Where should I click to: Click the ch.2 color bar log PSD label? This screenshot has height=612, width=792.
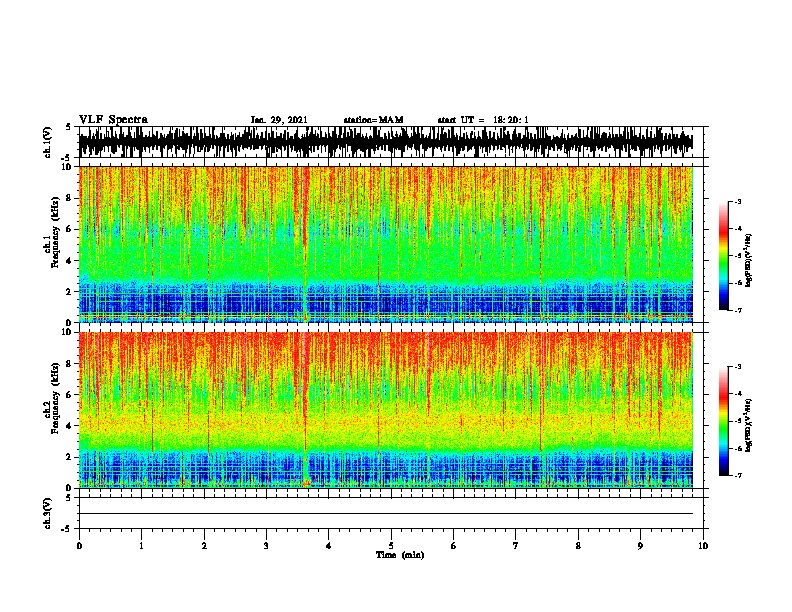click(748, 426)
